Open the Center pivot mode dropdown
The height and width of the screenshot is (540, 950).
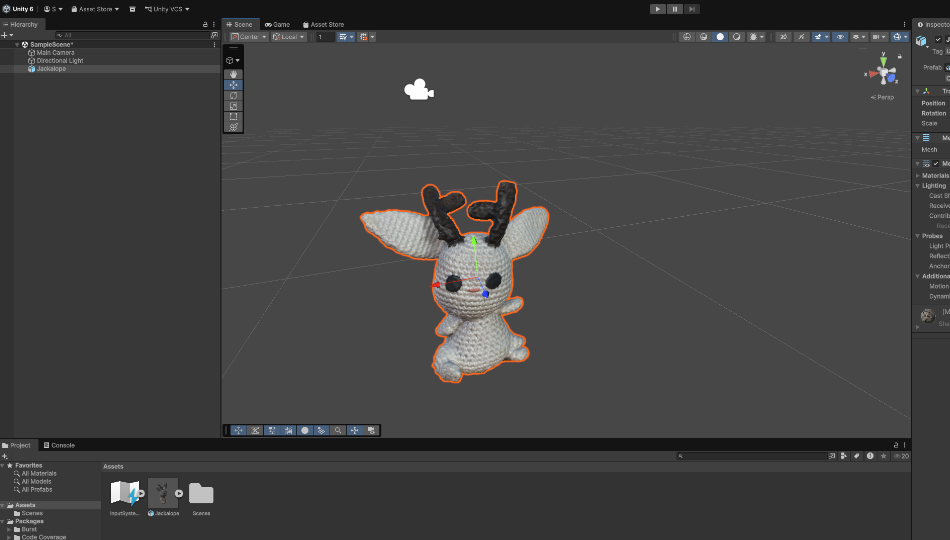248,37
